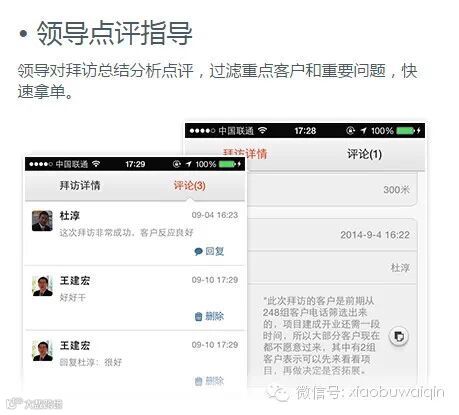This screenshot has width=459, height=415.
Task: Click the WeChat logo near 微信号 watermark
Action: [278, 393]
